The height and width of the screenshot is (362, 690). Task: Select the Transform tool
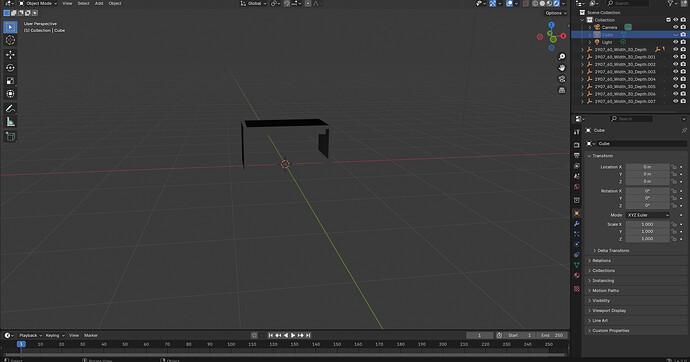tap(10, 94)
